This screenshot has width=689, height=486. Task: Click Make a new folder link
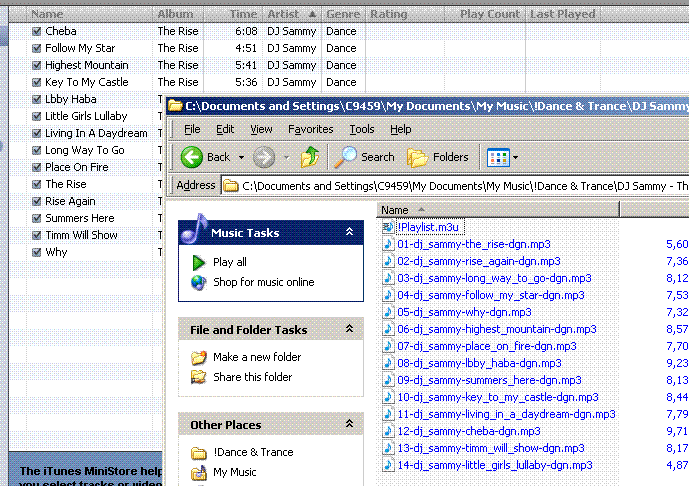(257, 357)
